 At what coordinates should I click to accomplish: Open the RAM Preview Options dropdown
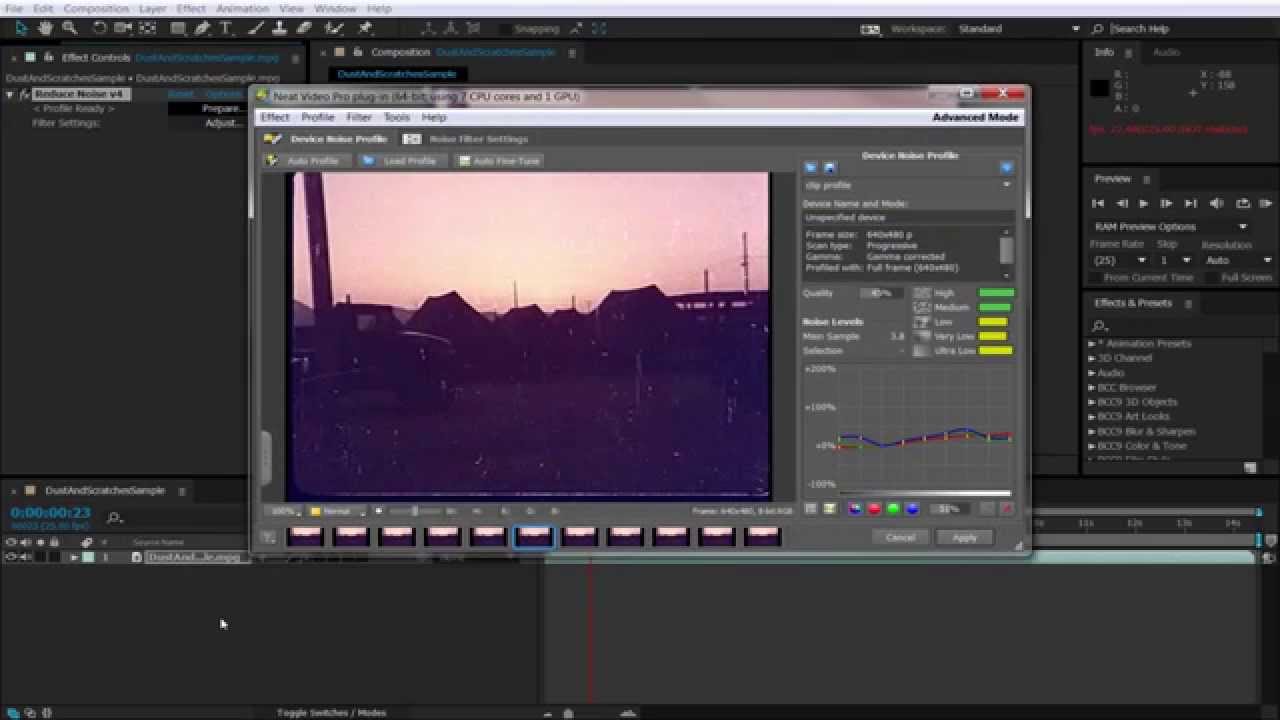pyautogui.click(x=1169, y=227)
